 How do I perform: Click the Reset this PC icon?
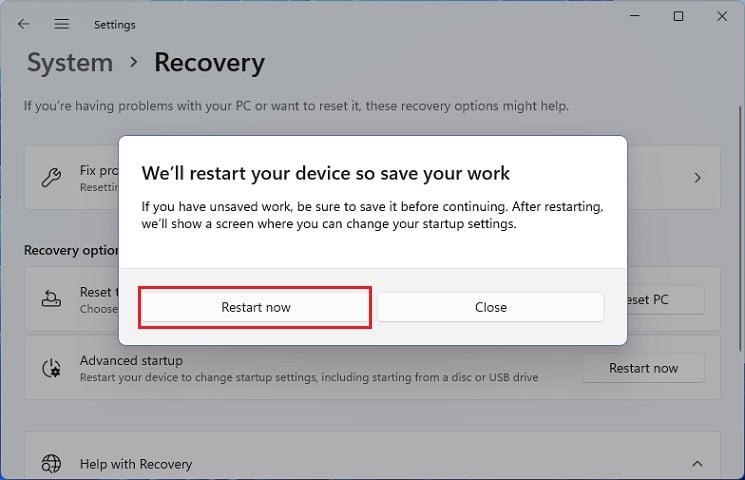tap(51, 299)
